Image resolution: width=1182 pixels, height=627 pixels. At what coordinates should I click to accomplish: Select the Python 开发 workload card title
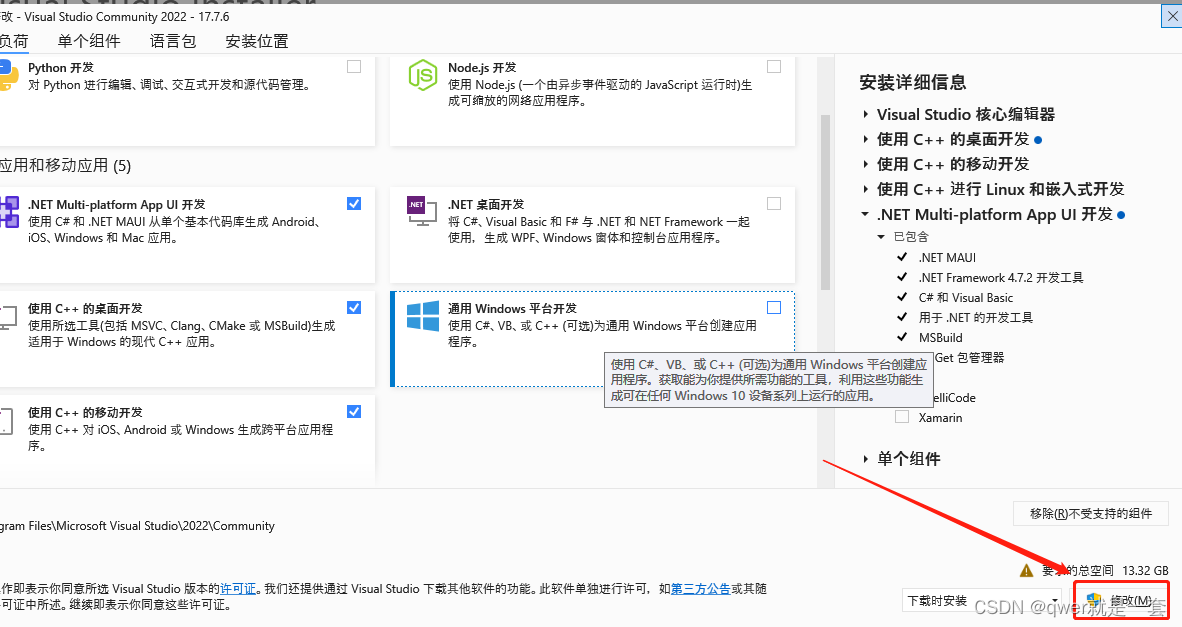(x=61, y=68)
